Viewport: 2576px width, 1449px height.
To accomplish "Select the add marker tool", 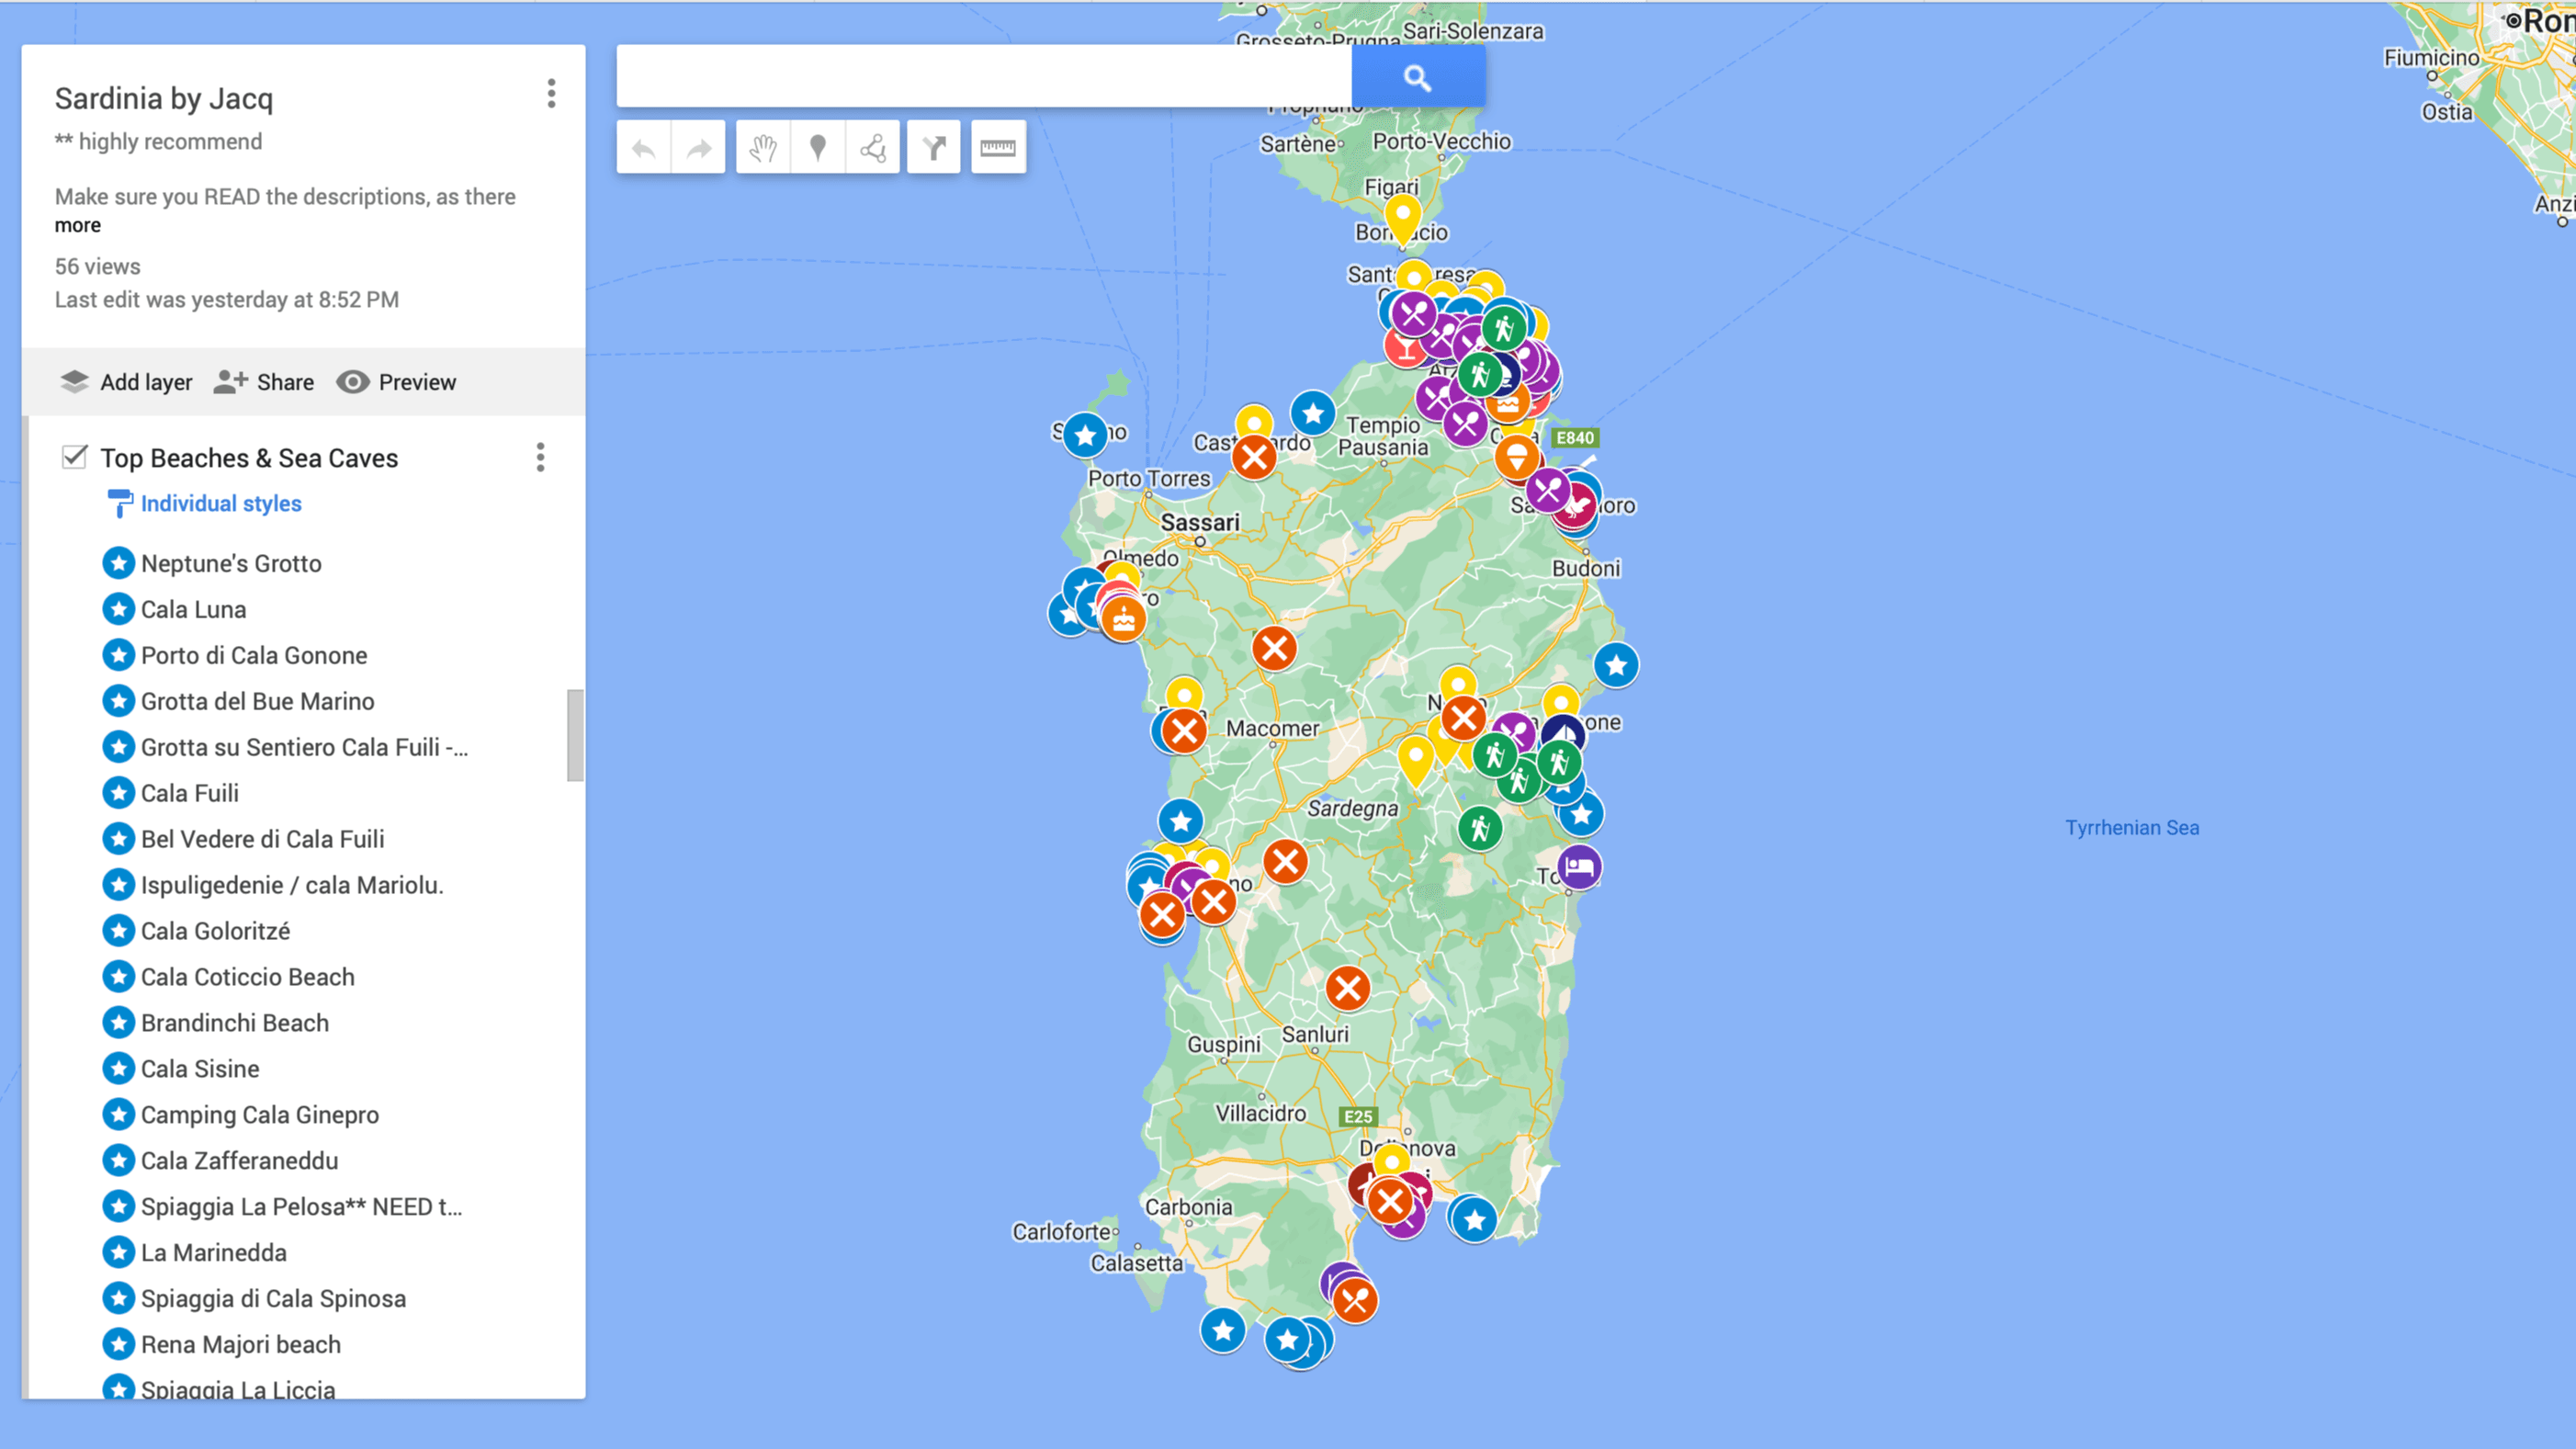I will point(818,148).
